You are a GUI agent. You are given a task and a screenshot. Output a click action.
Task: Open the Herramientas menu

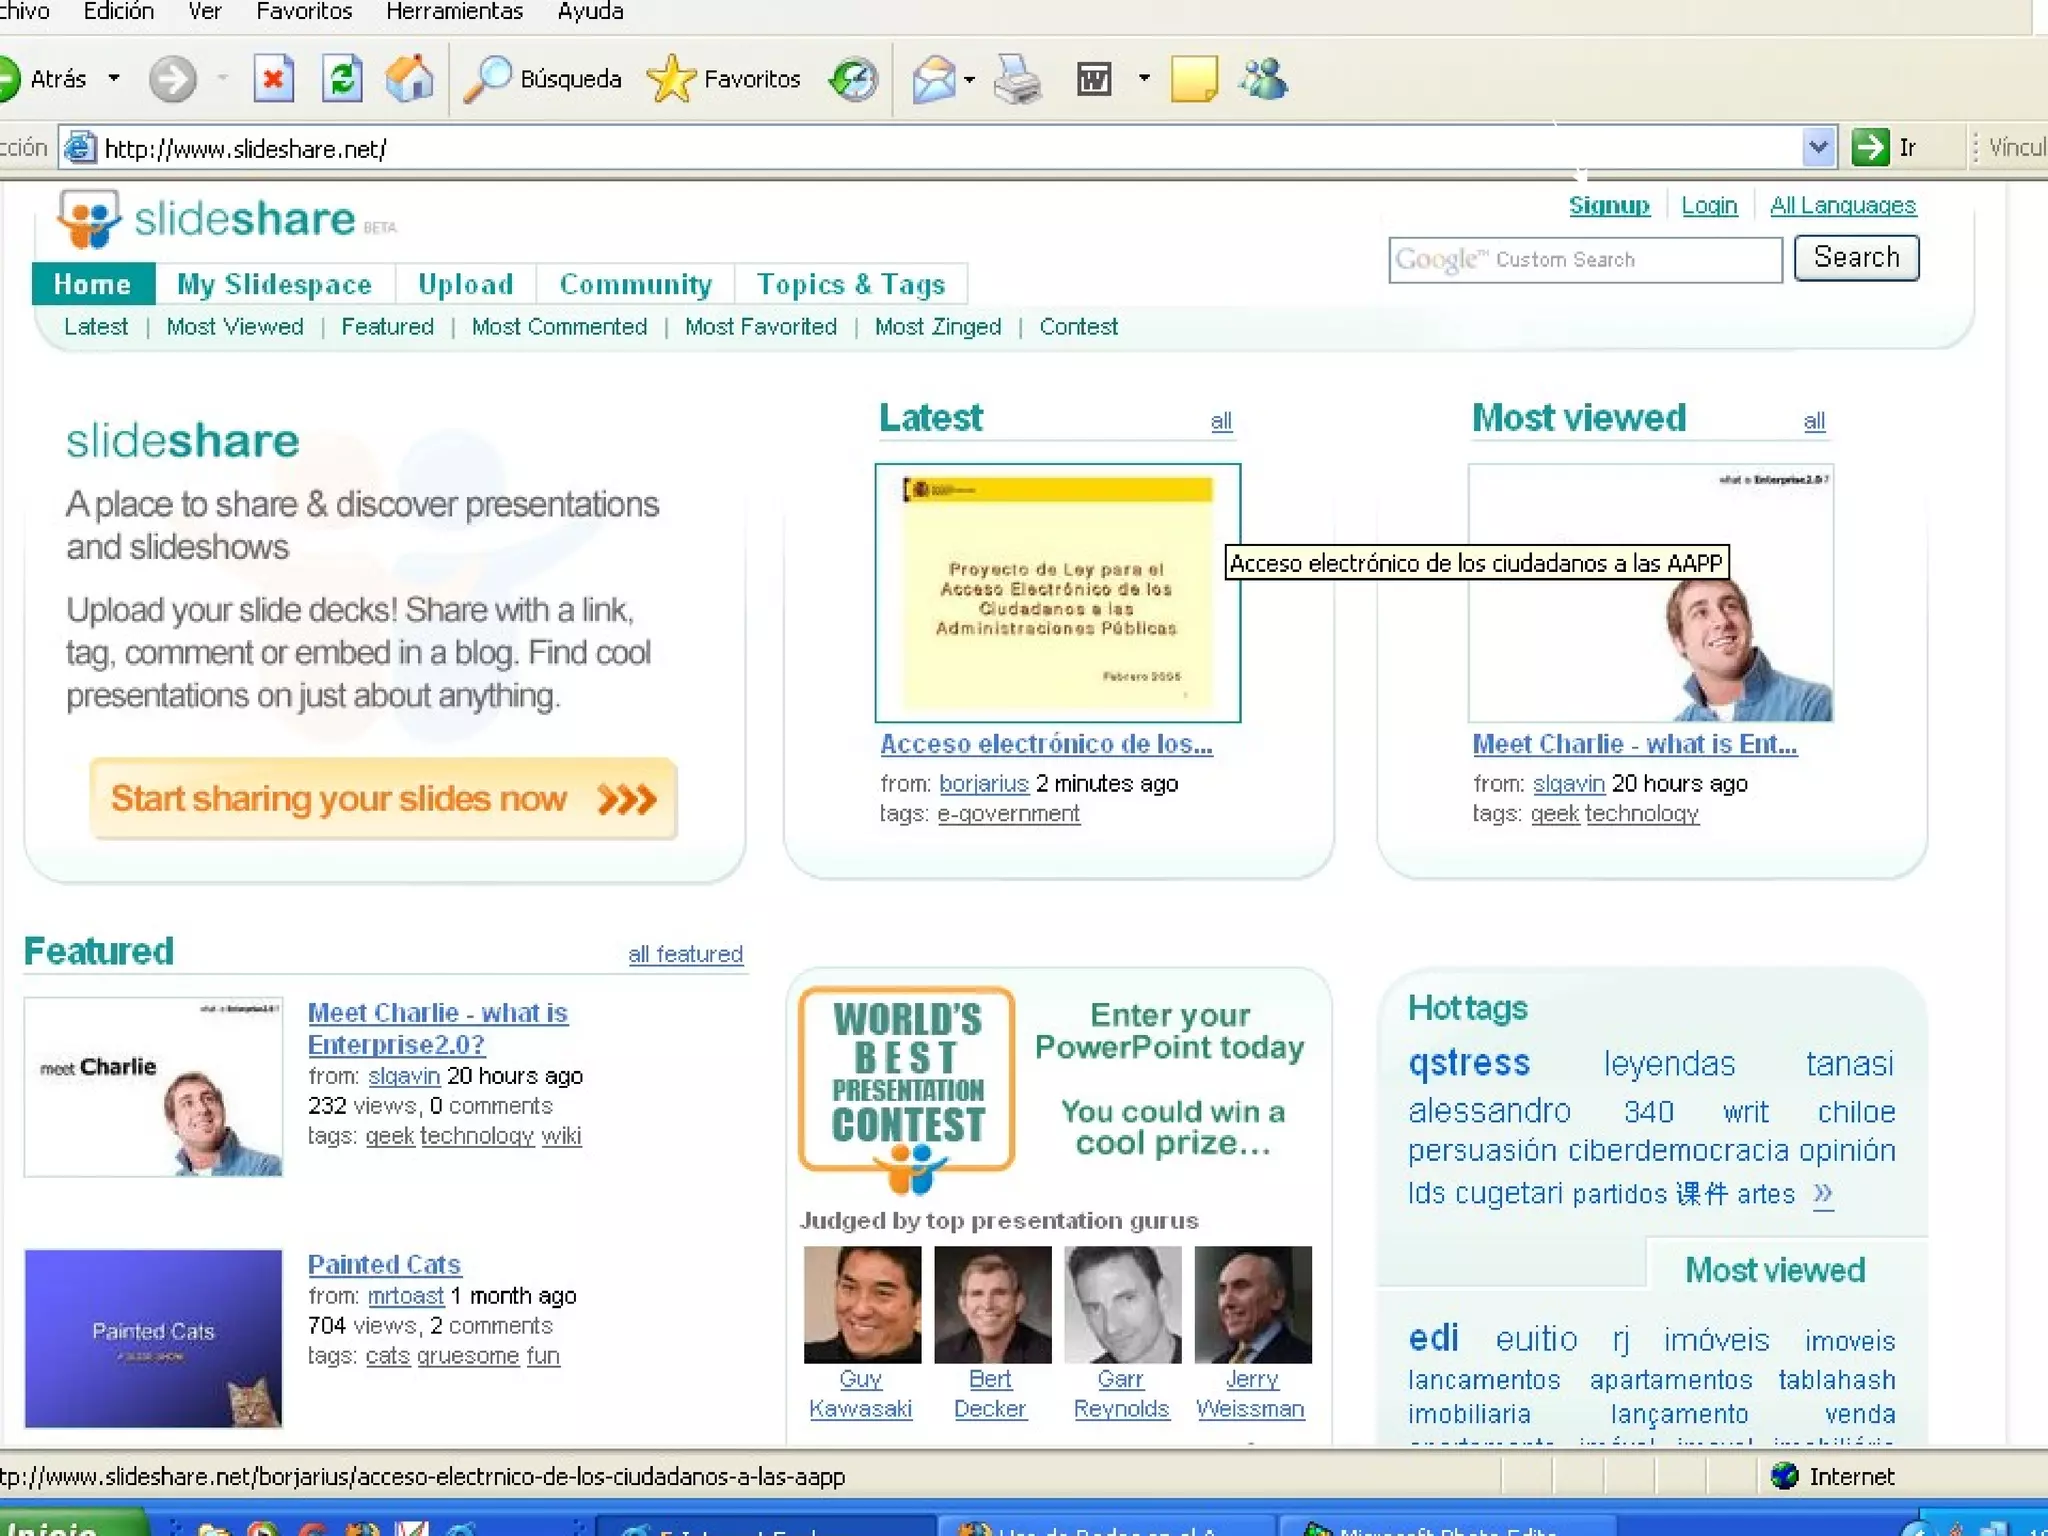click(454, 12)
